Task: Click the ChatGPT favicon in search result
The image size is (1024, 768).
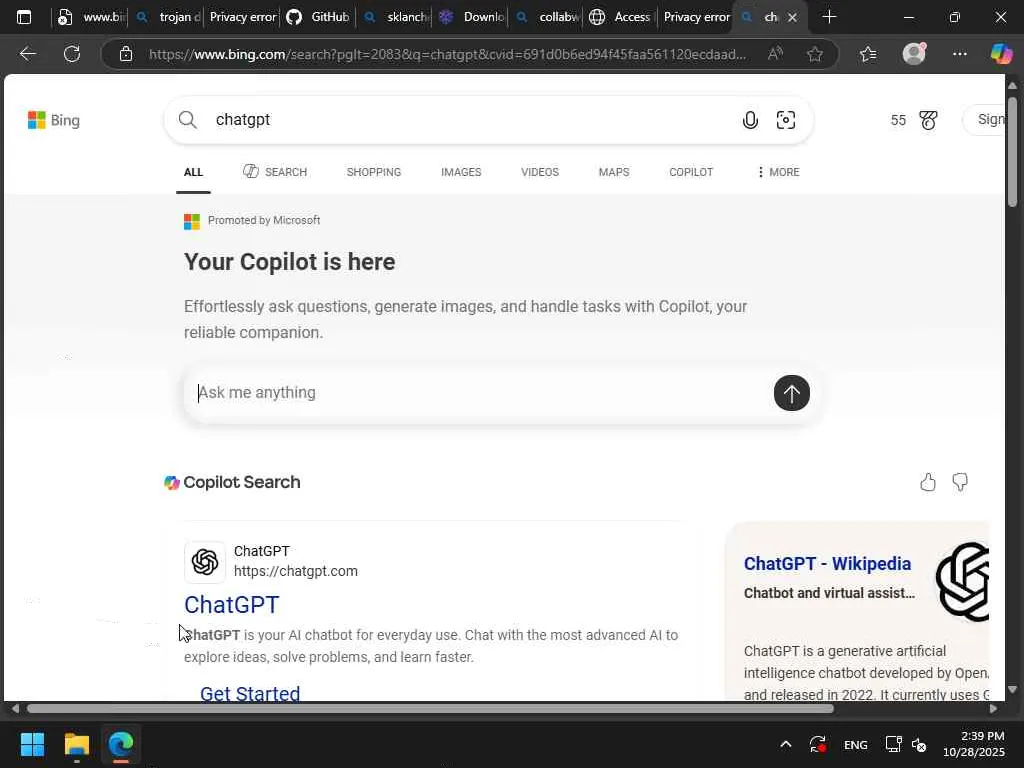Action: click(205, 562)
